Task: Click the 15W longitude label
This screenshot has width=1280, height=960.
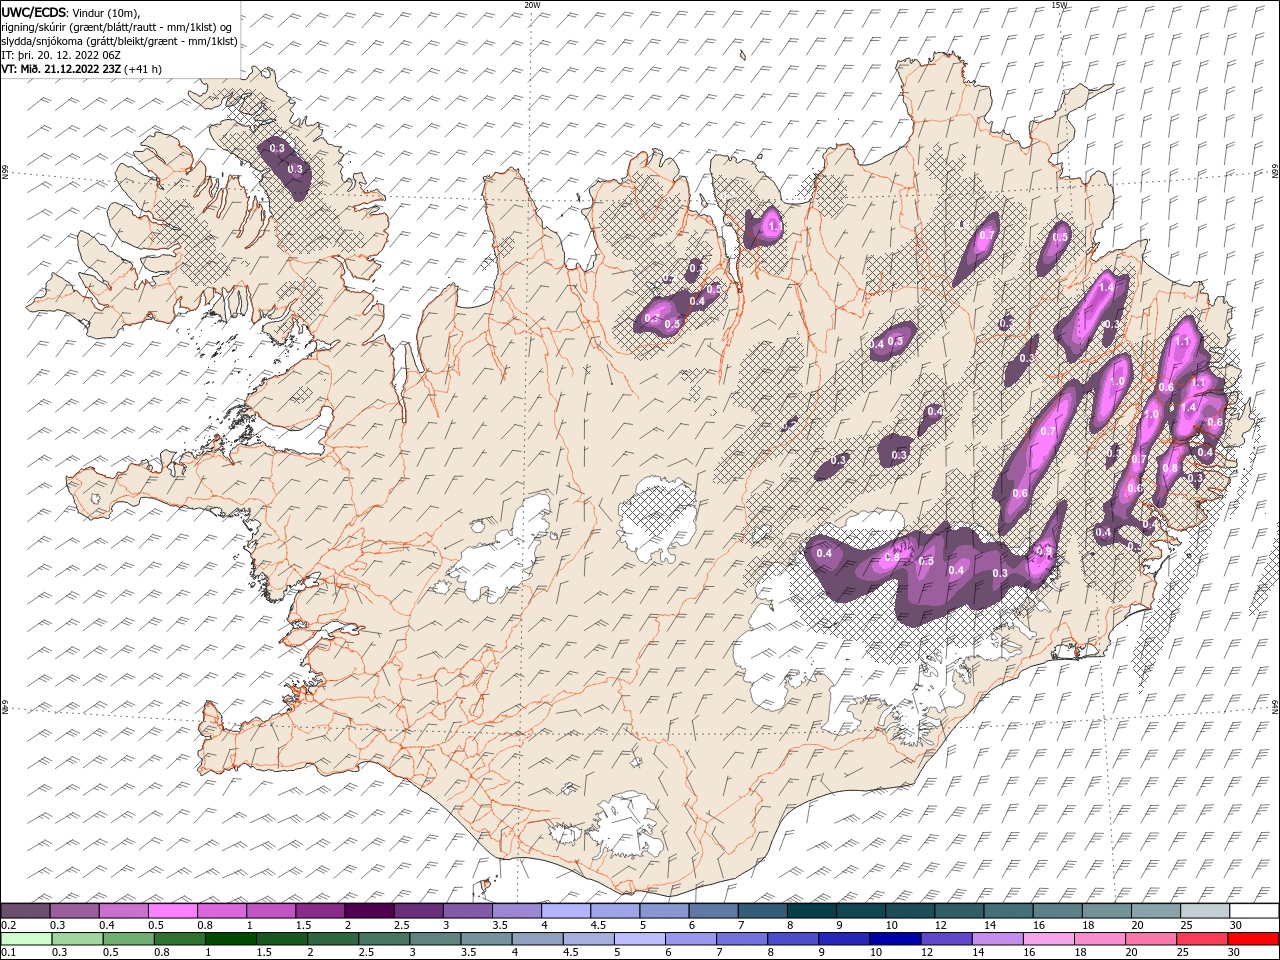Action: (1059, 5)
